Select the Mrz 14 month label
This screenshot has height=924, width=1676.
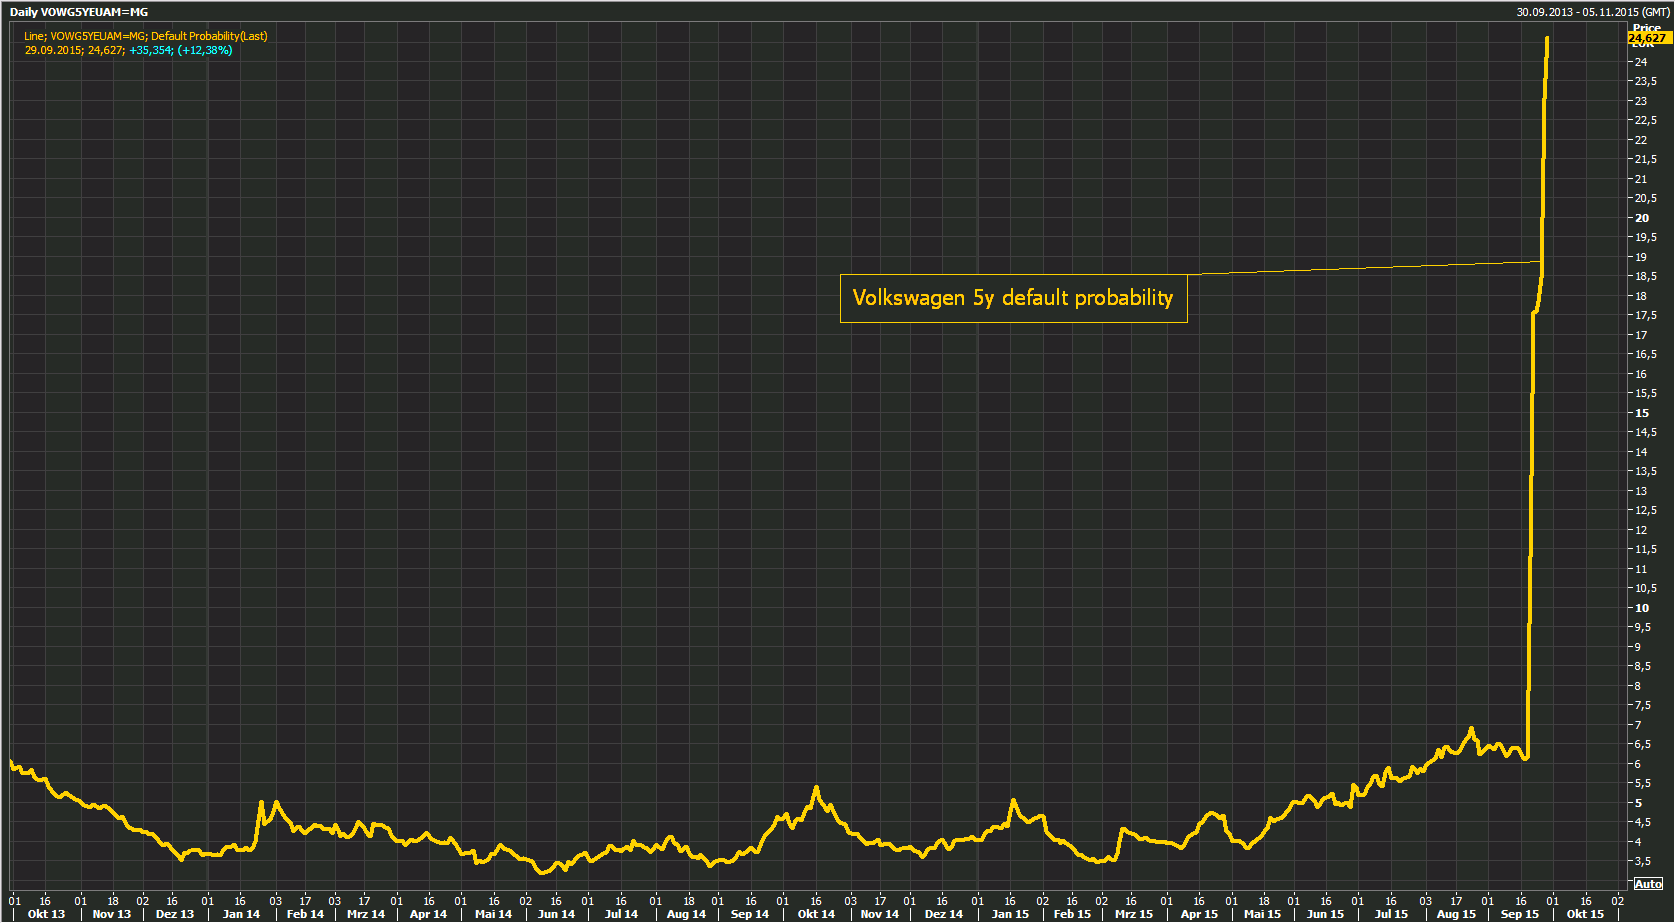(366, 914)
